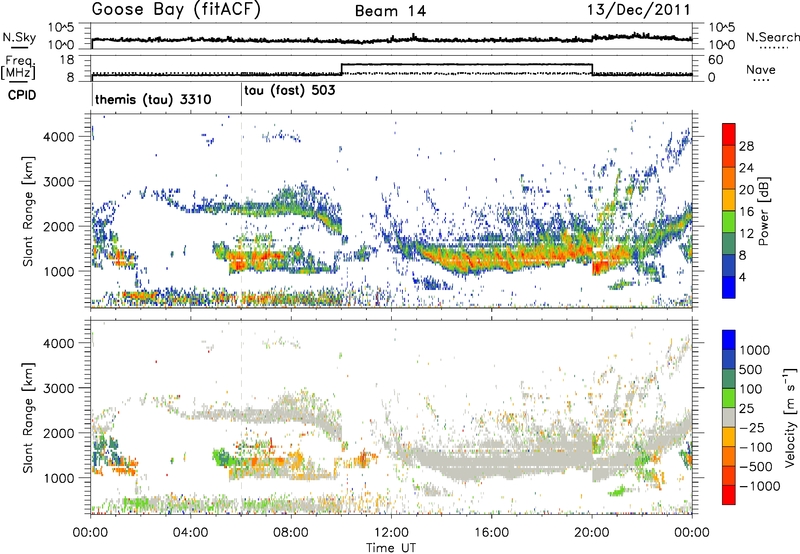Click the '4000' tick in the power panel
Screen dimensions: 800x554
coord(59,137)
